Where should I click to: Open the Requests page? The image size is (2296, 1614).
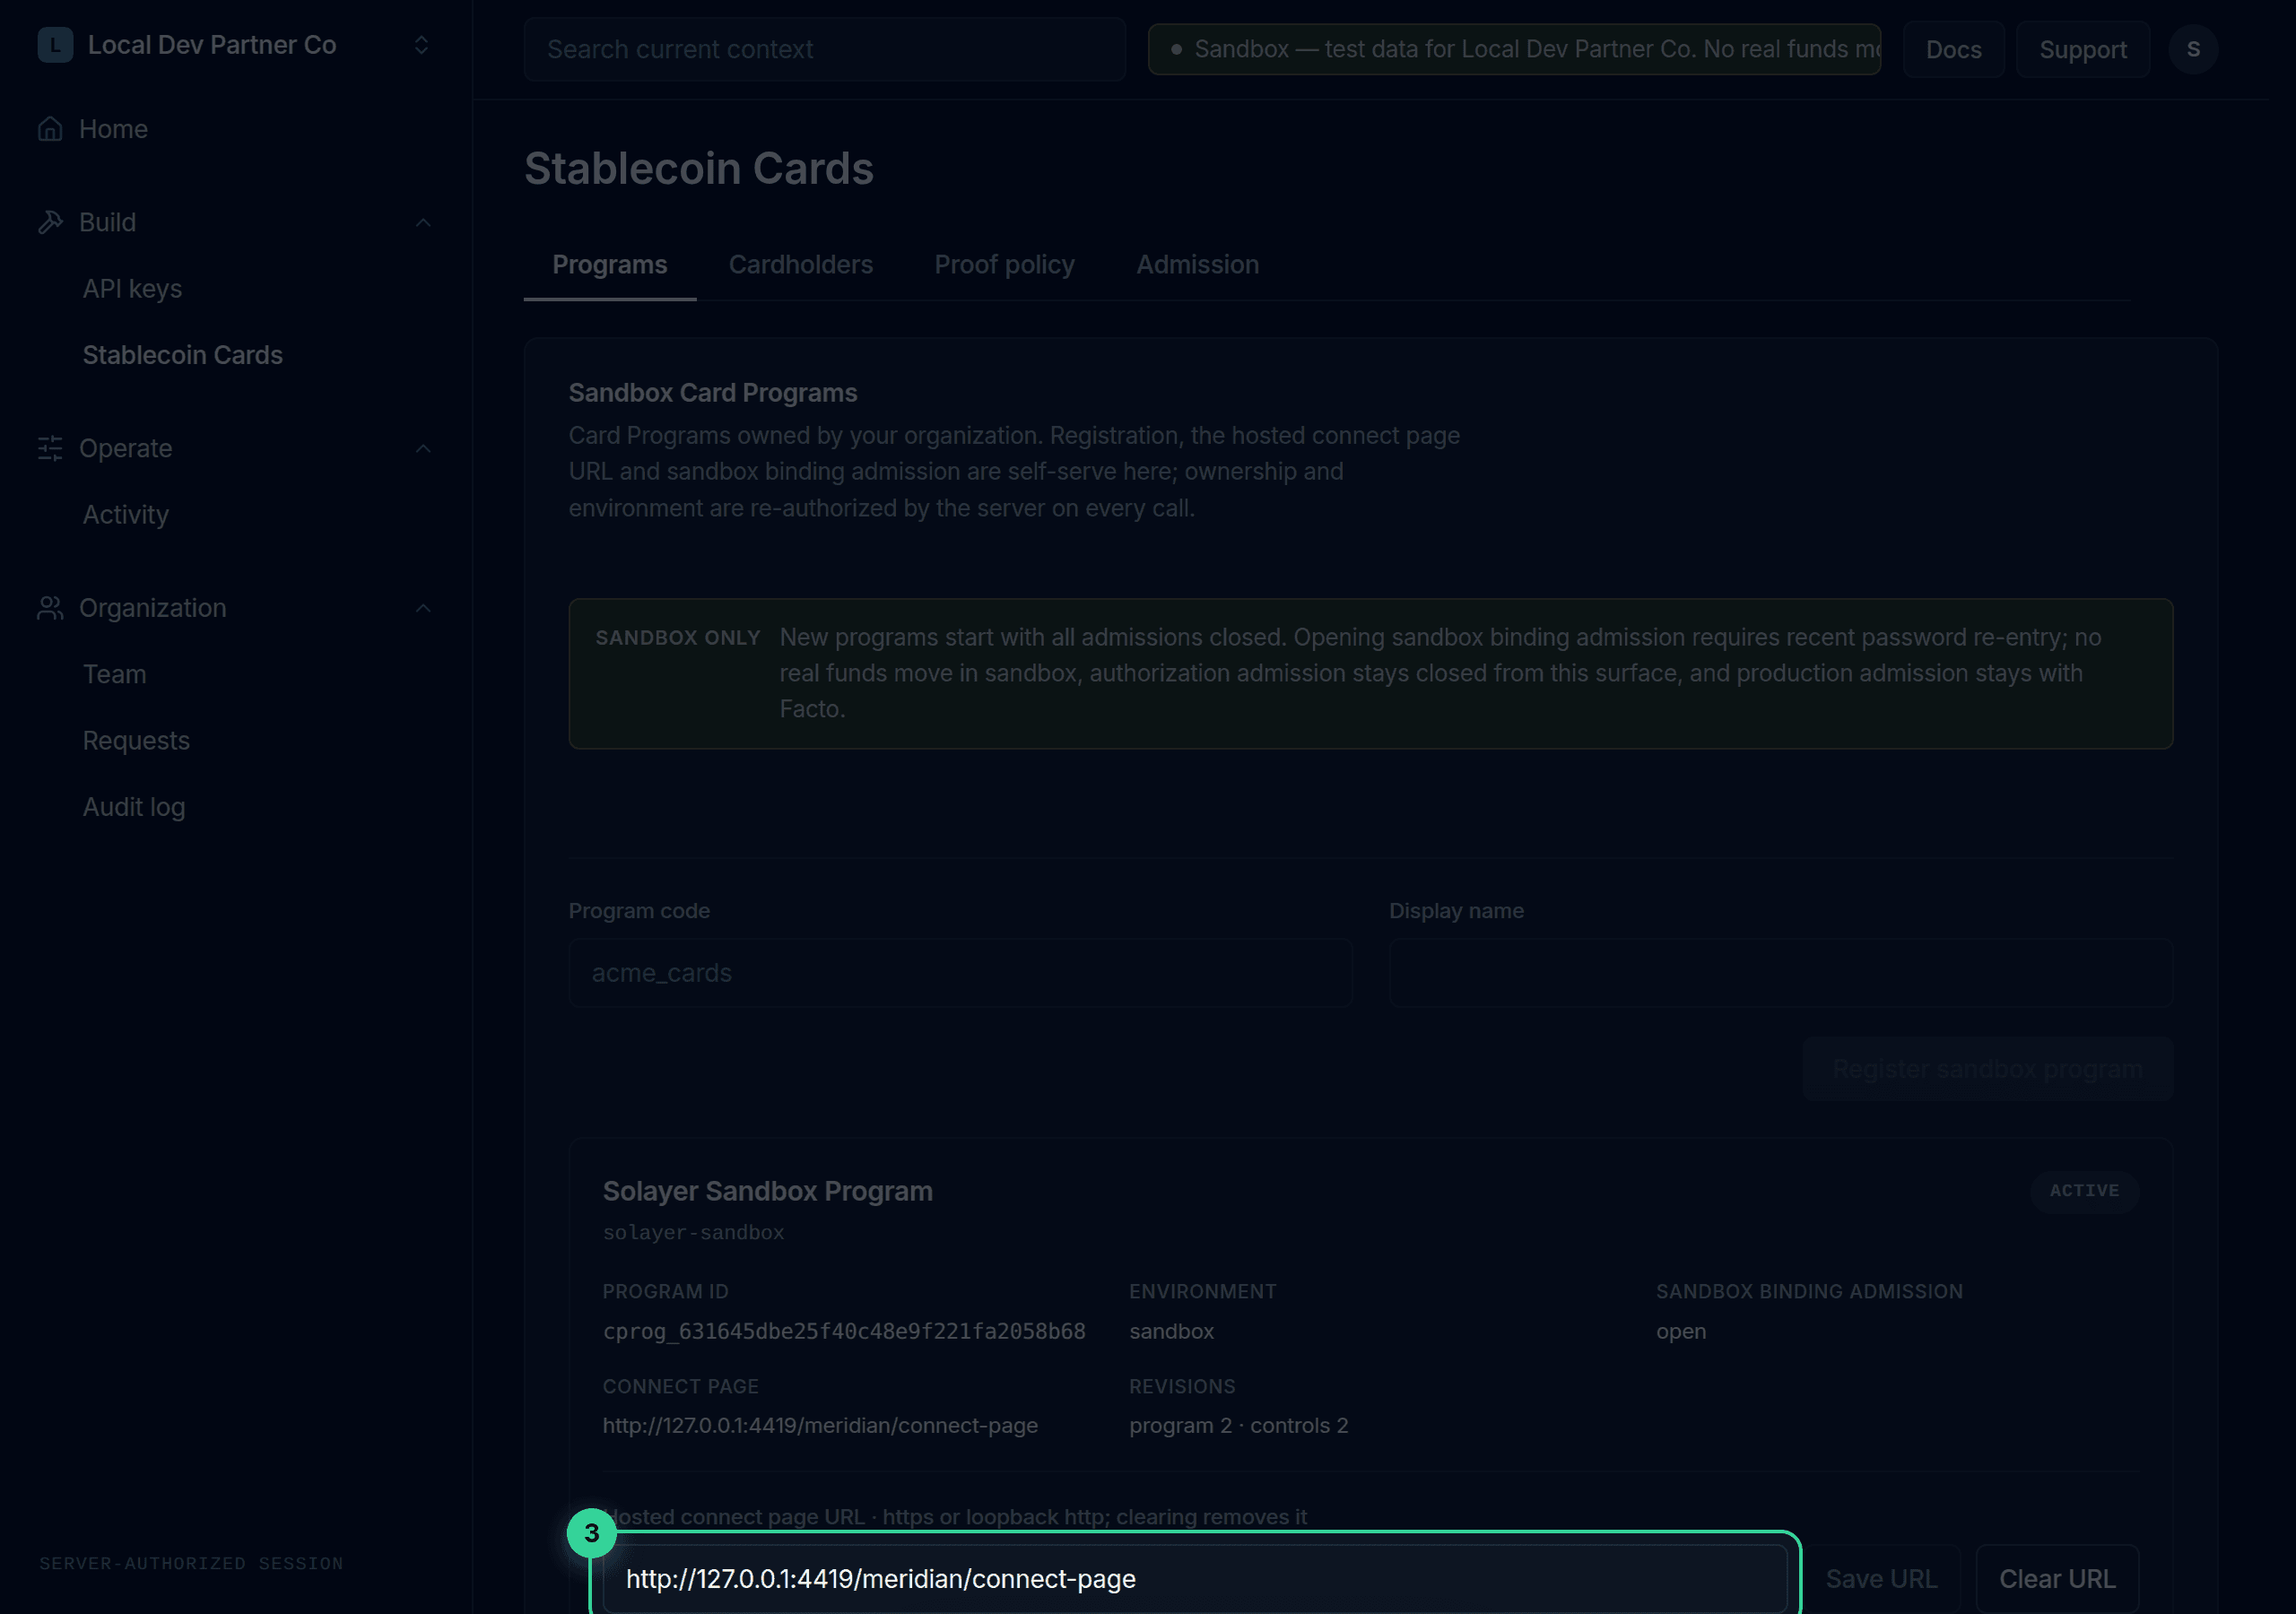coord(136,741)
